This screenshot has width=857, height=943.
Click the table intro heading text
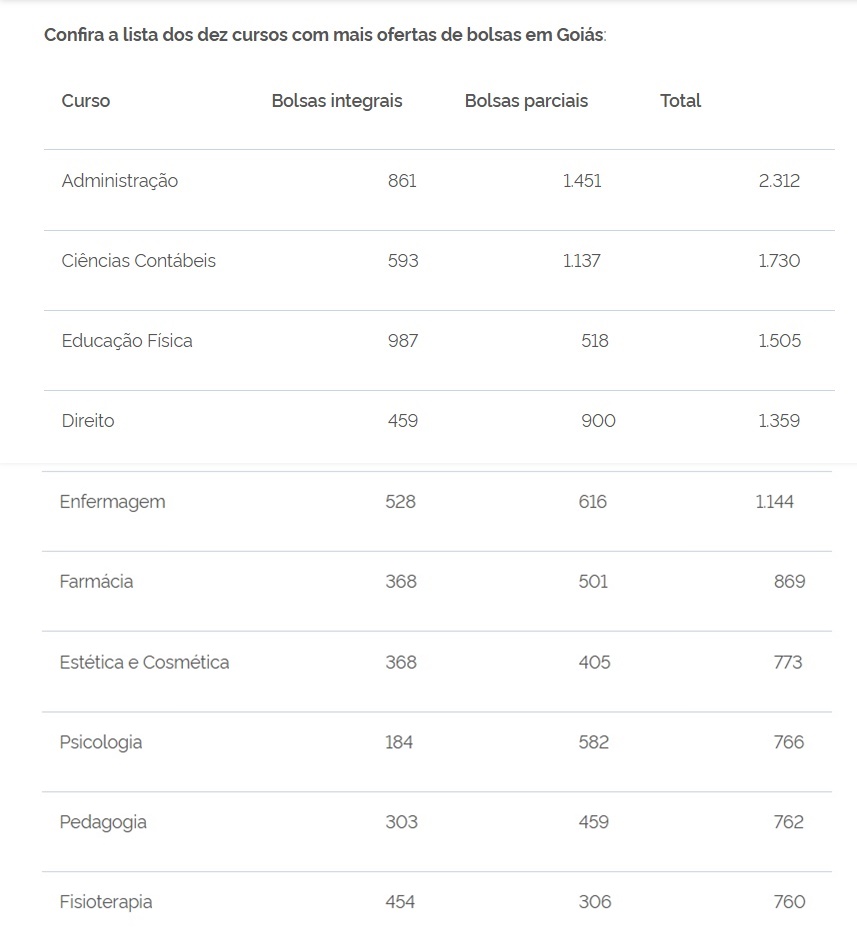pos(325,35)
